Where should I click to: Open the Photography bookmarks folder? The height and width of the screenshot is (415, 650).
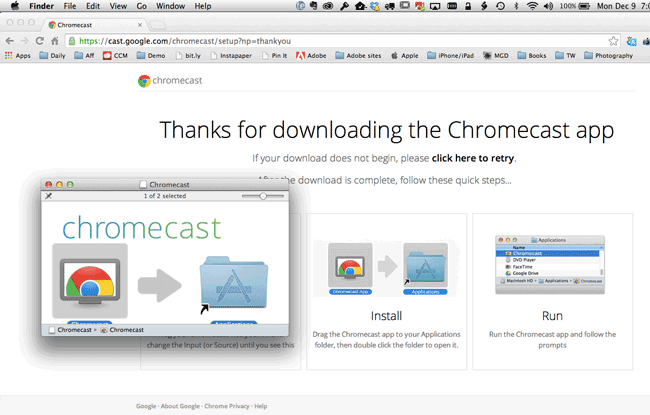[609, 55]
